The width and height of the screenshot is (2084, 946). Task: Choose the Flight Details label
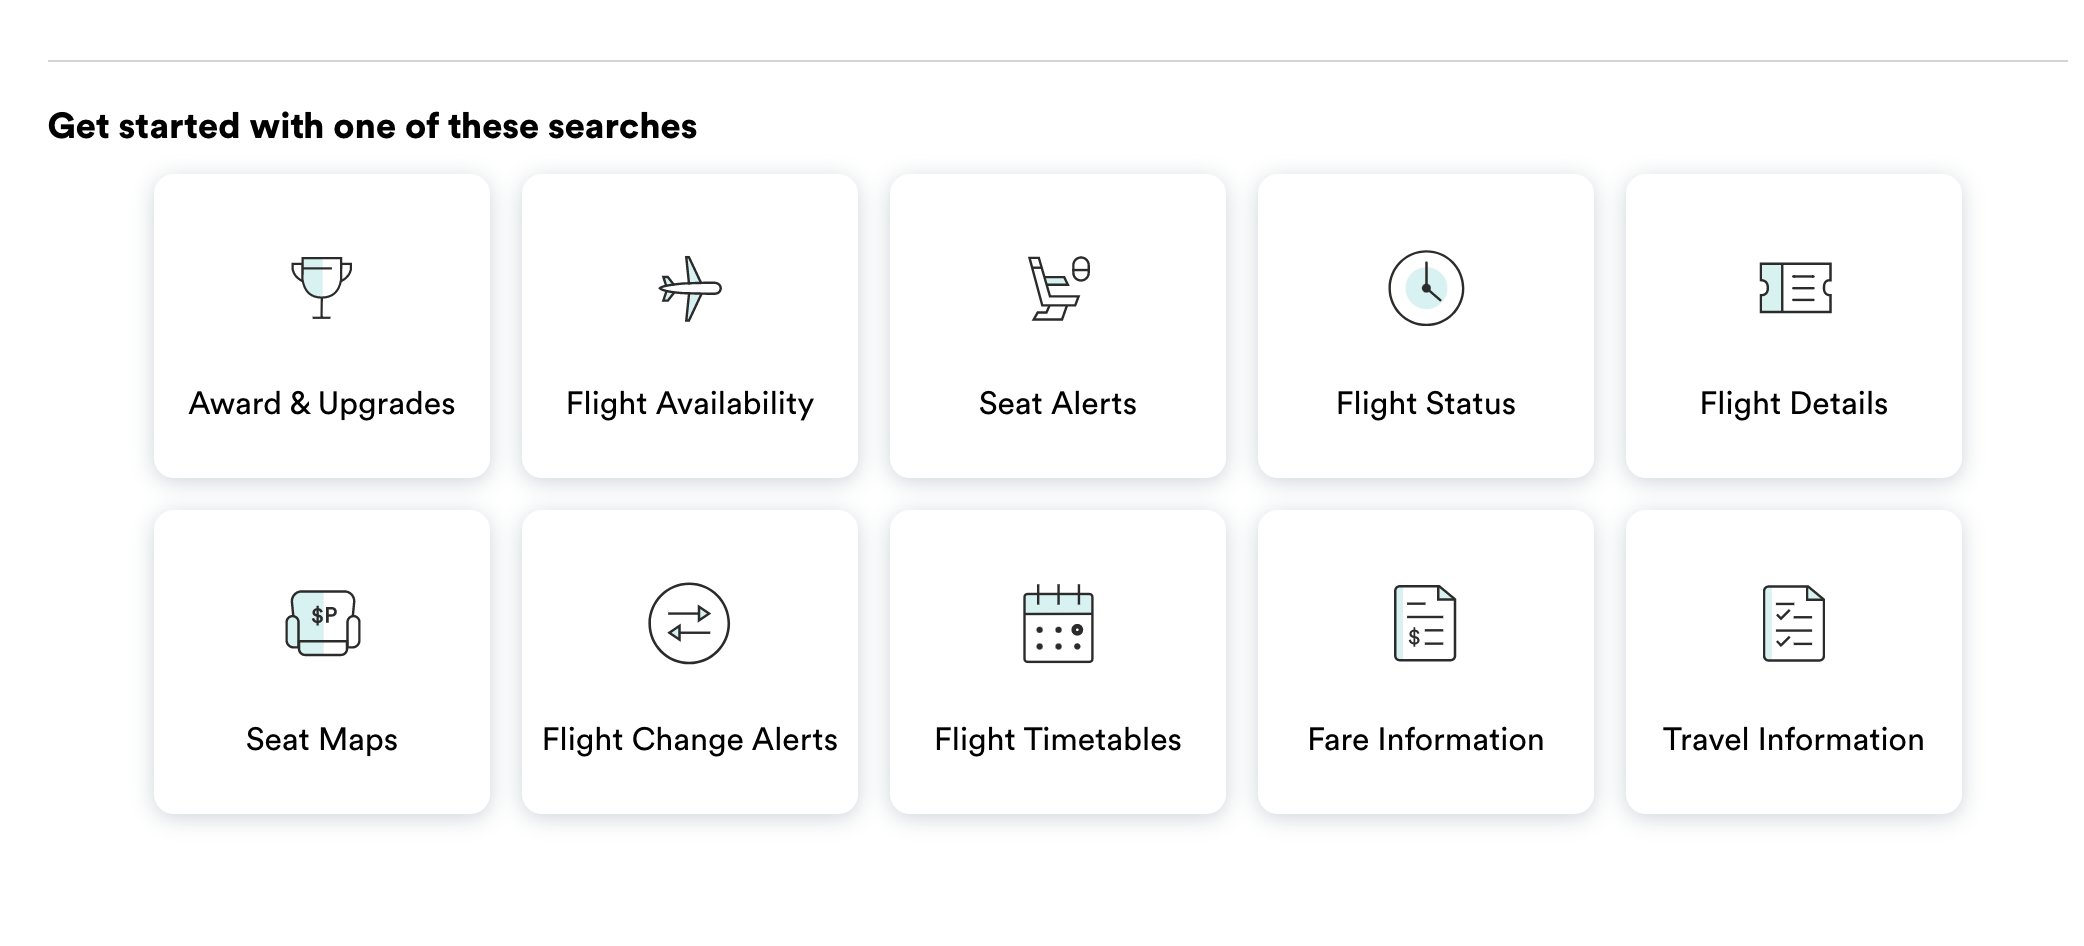[1794, 403]
